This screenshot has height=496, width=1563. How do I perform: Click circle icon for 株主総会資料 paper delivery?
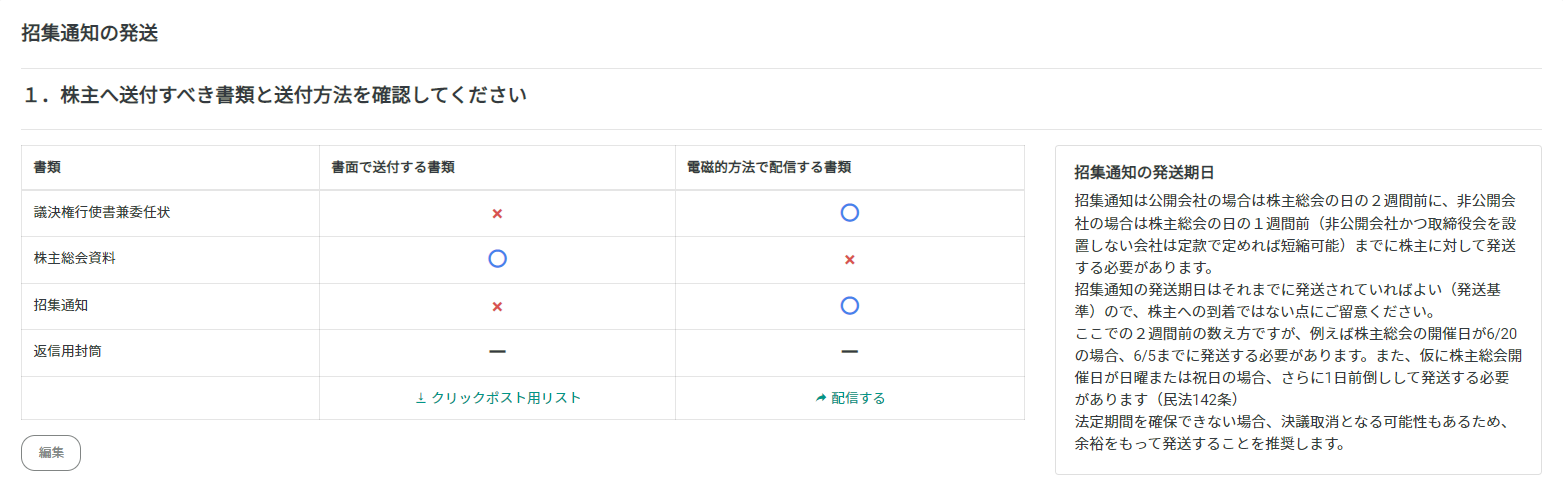[x=497, y=258]
